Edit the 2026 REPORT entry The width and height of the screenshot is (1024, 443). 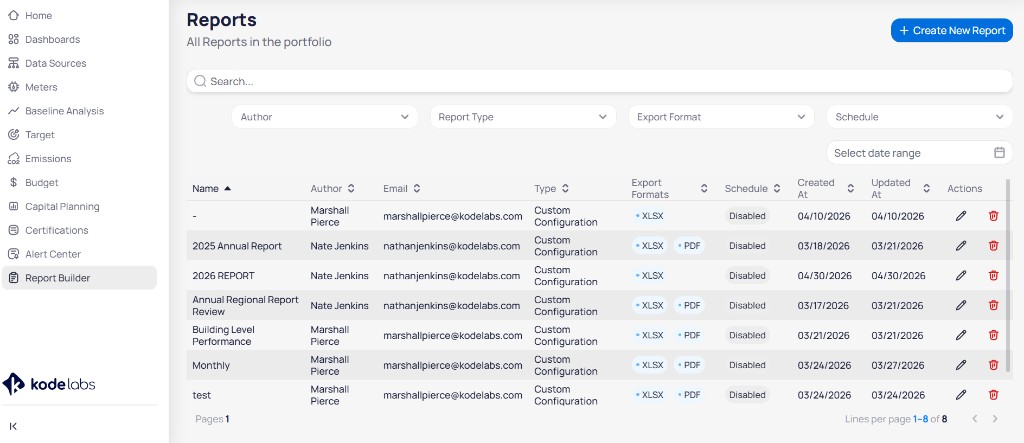click(x=961, y=276)
